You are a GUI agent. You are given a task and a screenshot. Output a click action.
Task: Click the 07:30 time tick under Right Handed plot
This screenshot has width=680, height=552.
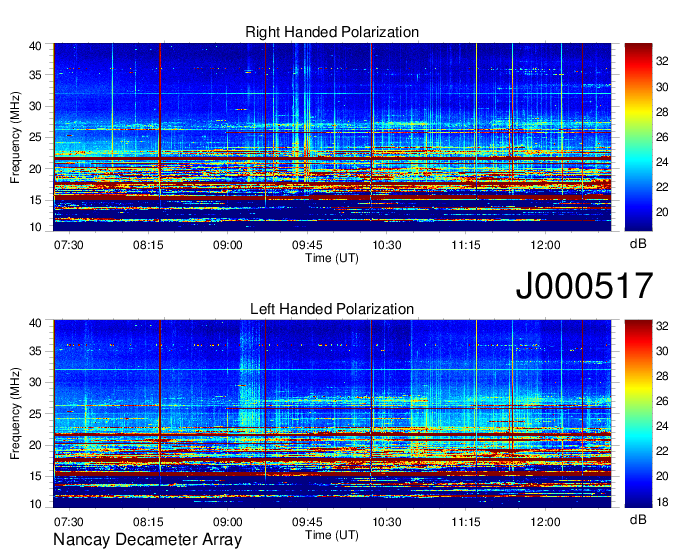[69, 245]
